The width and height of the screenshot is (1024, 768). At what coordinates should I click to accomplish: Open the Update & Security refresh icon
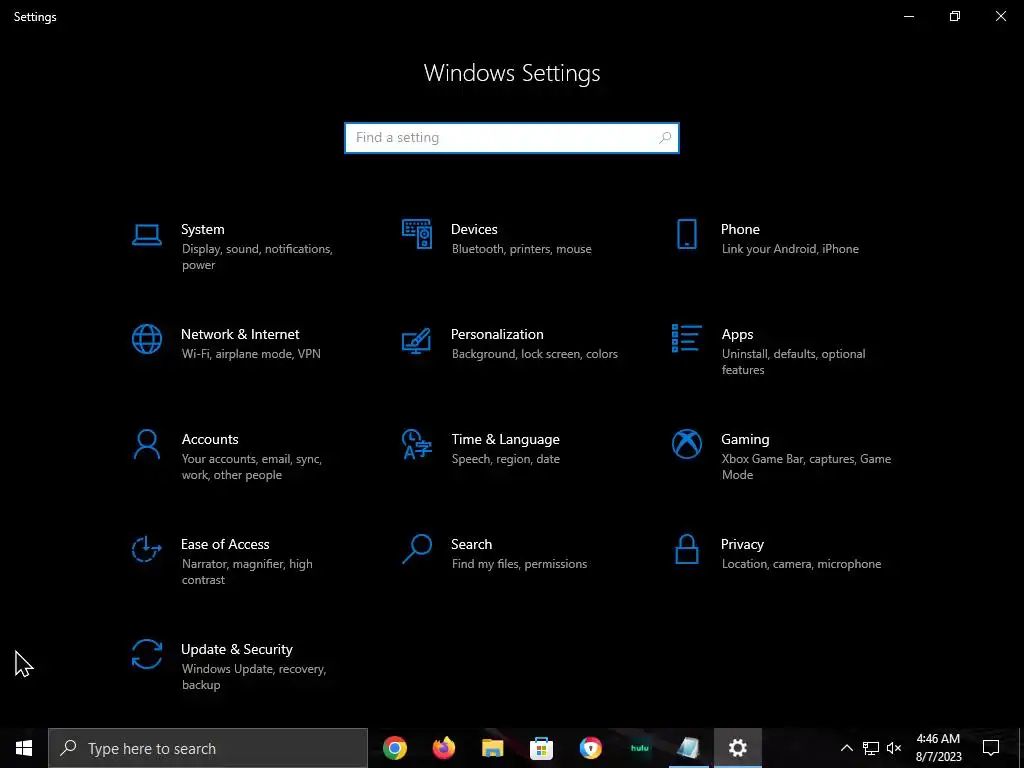(x=147, y=654)
